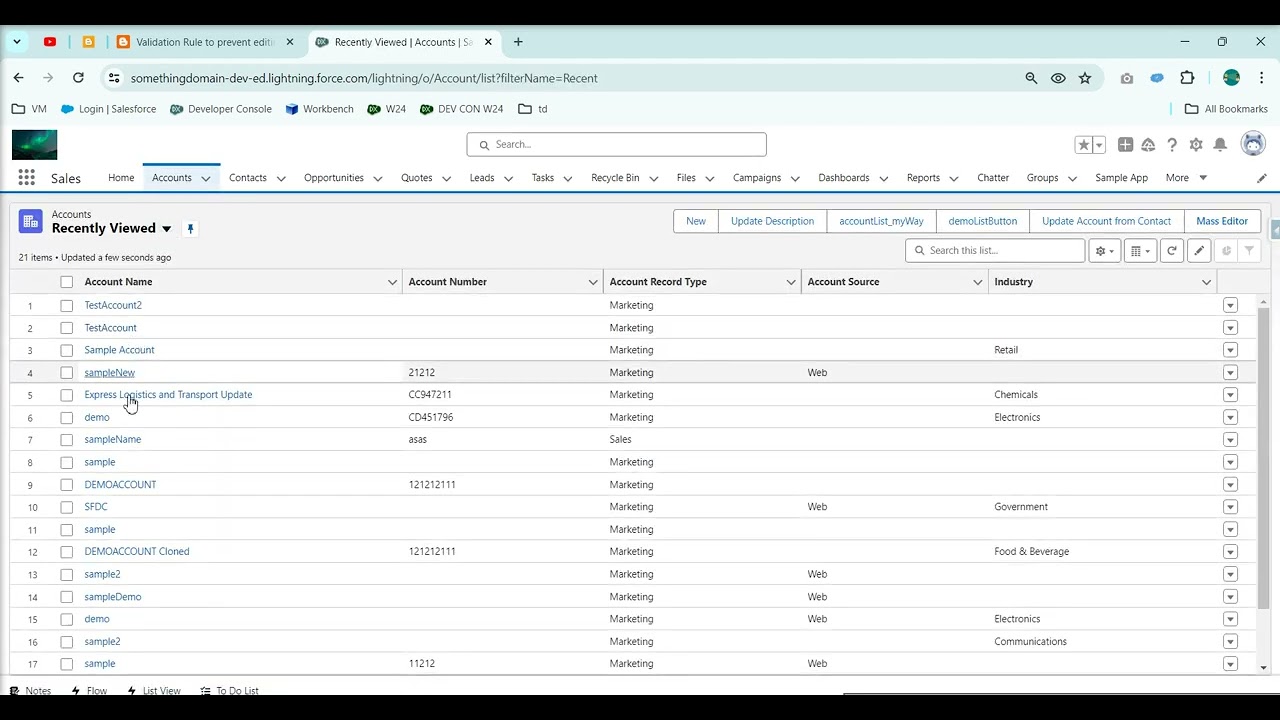Check the sampleNew row checkbox
Screen dimensions: 1280x720
click(x=66, y=373)
